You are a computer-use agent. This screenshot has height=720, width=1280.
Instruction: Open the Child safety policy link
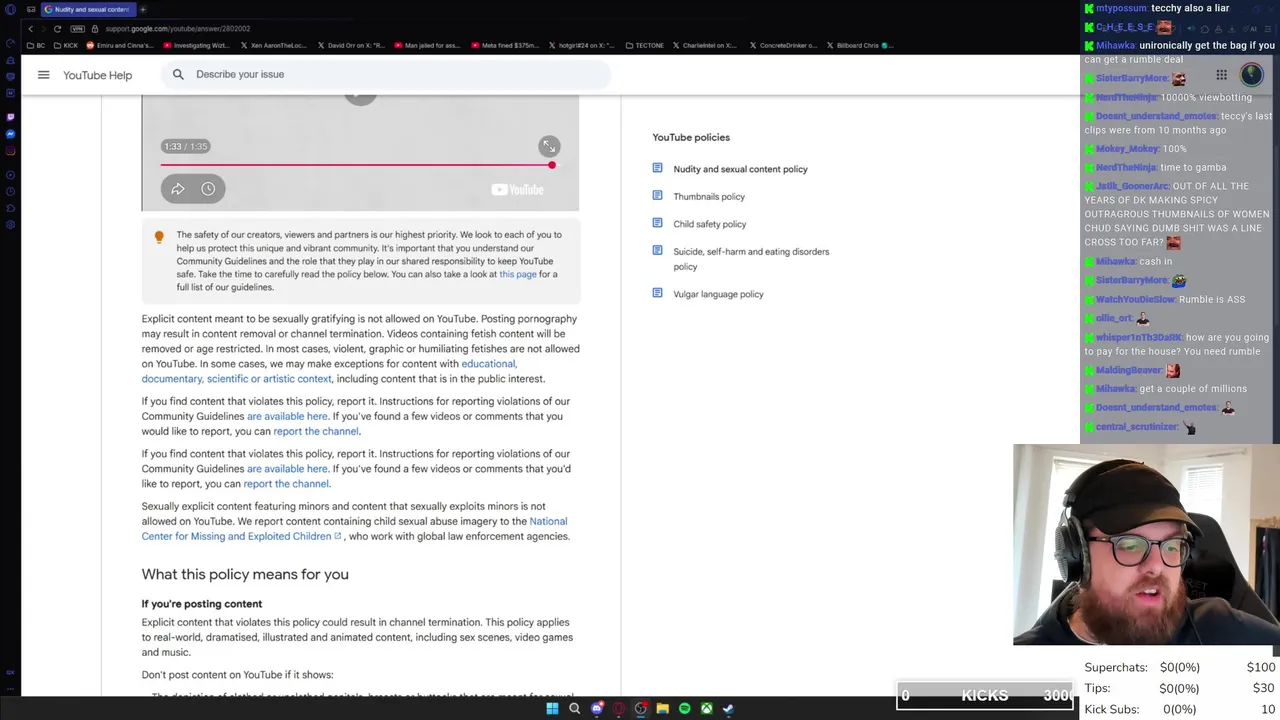point(709,224)
